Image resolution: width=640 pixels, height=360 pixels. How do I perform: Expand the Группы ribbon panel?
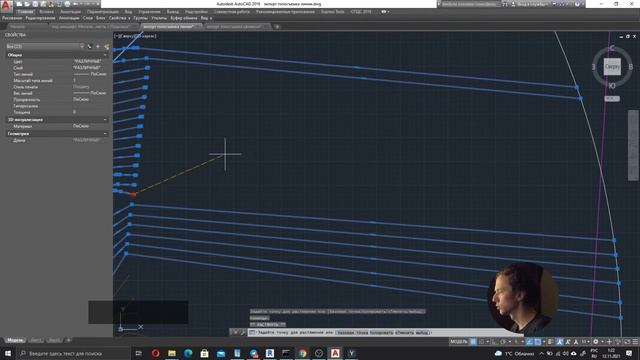coord(140,18)
